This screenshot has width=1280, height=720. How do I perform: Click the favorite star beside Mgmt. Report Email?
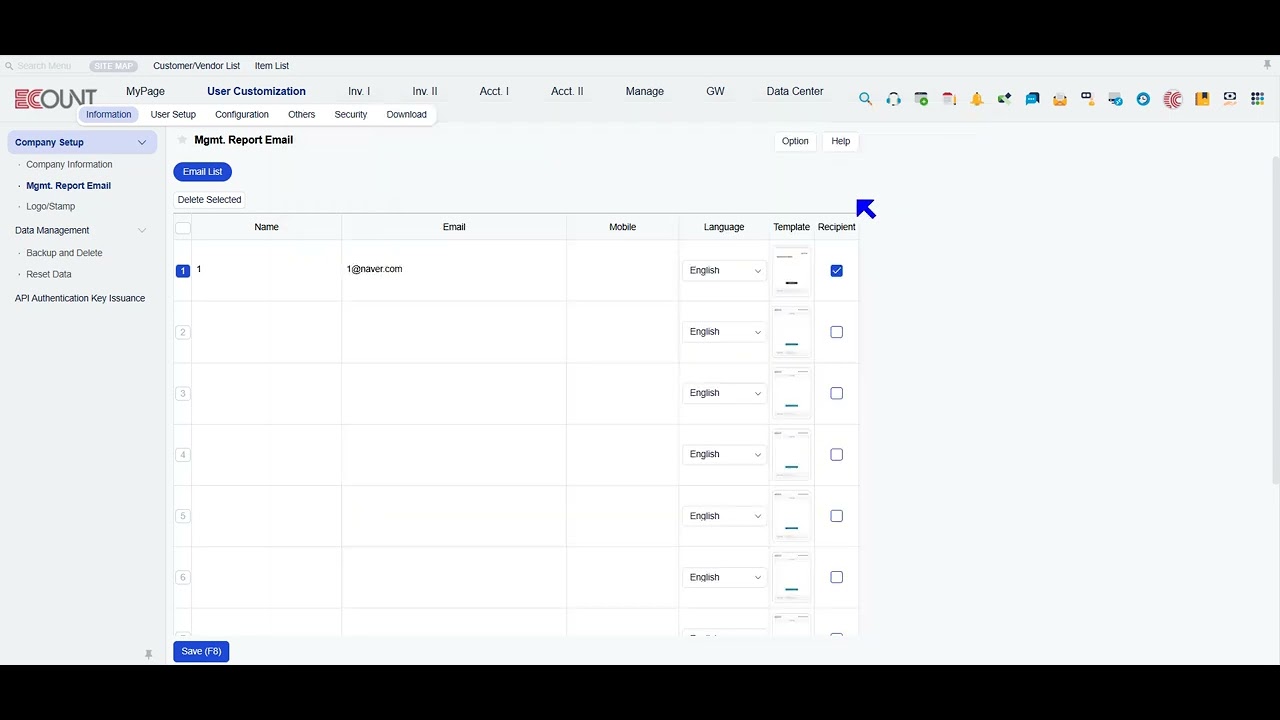pos(182,140)
